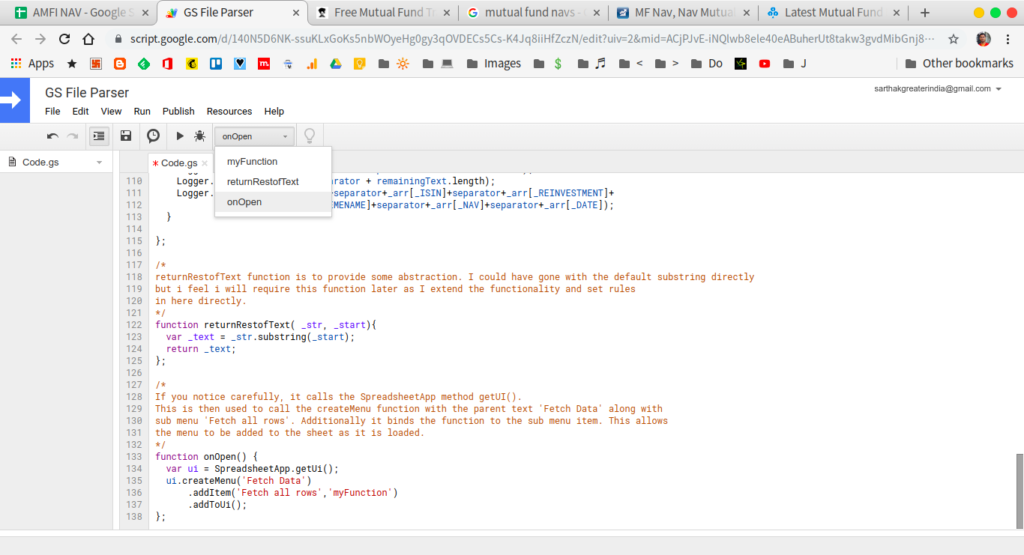Click the redo arrow in the toolbar
This screenshot has height=555, width=1024.
73,136
